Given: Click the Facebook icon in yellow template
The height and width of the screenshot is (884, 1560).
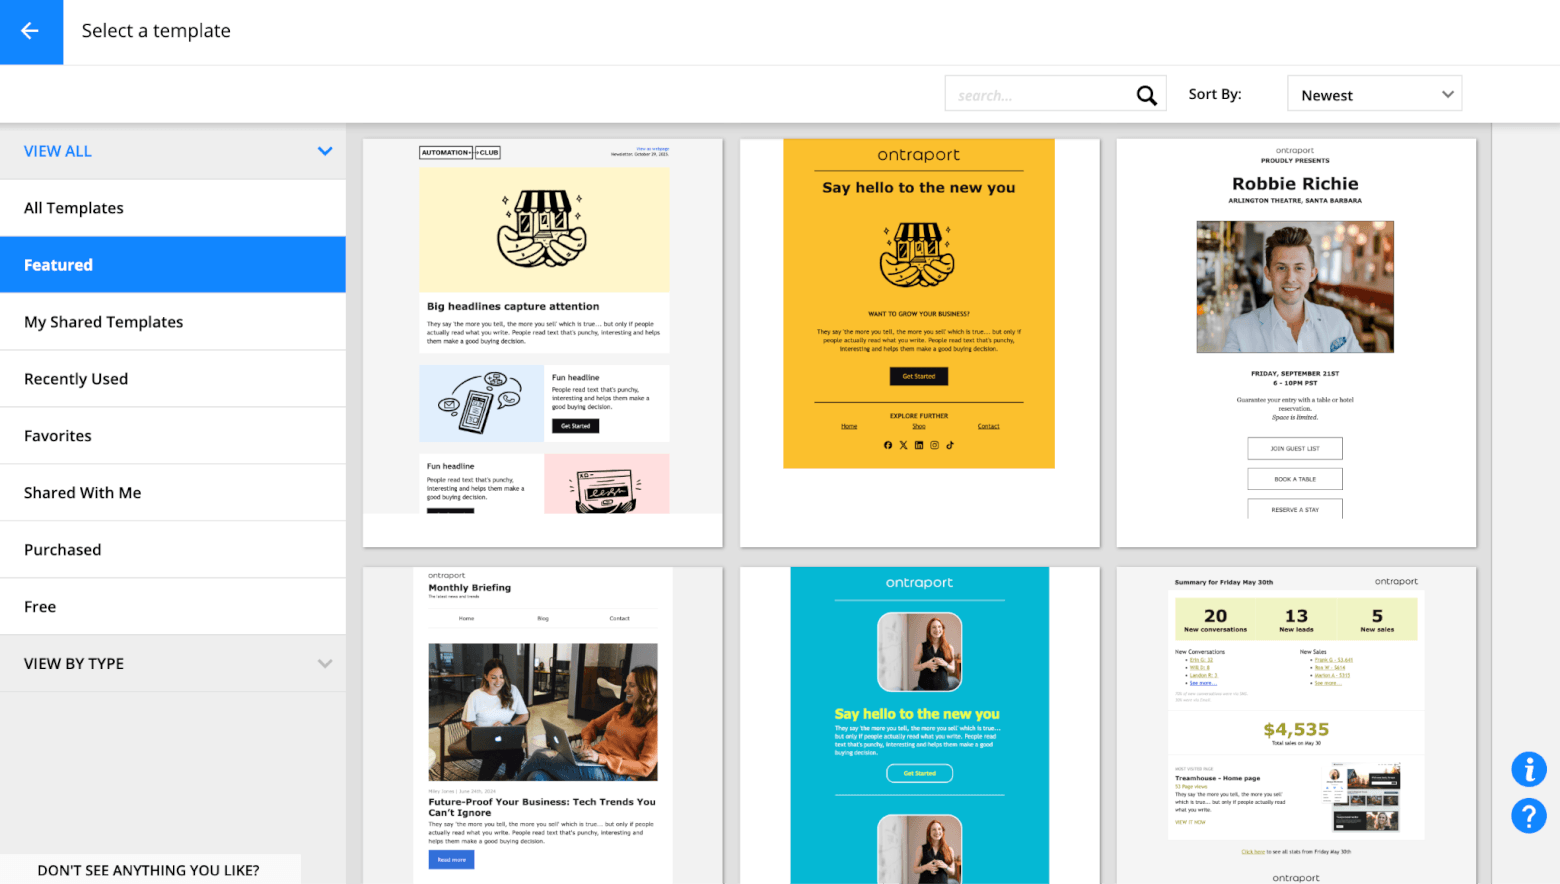Looking at the screenshot, I should pyautogui.click(x=888, y=445).
